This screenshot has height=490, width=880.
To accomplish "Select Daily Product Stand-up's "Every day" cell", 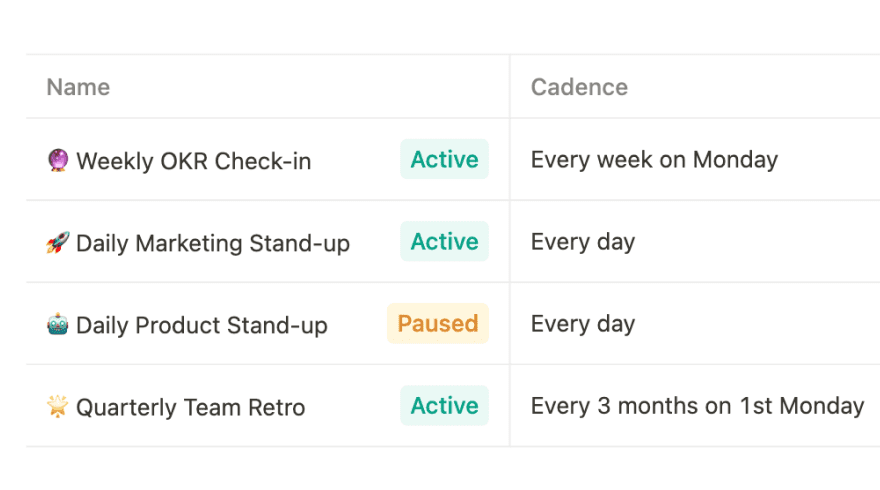I will (583, 323).
